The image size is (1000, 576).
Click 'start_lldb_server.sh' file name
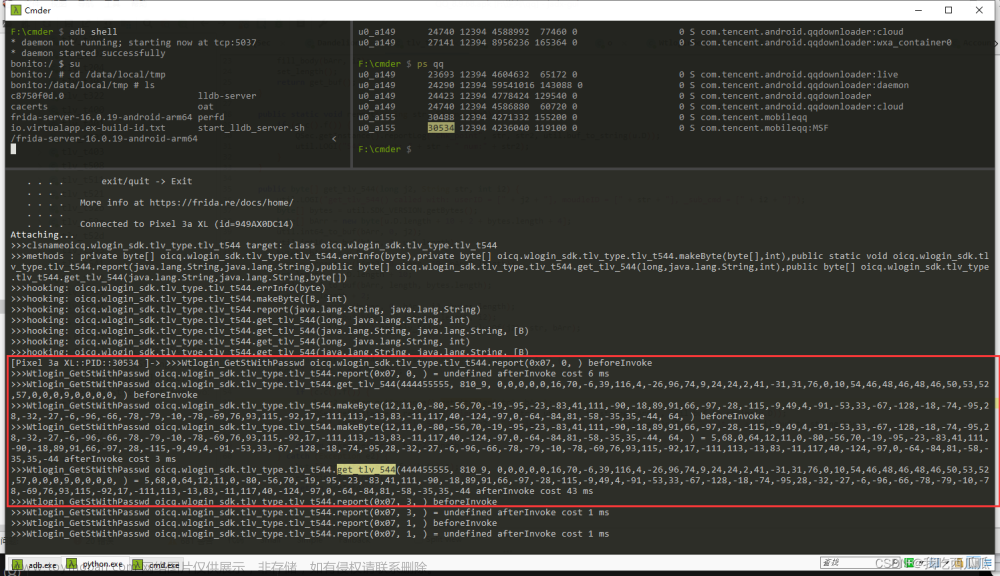click(251, 128)
